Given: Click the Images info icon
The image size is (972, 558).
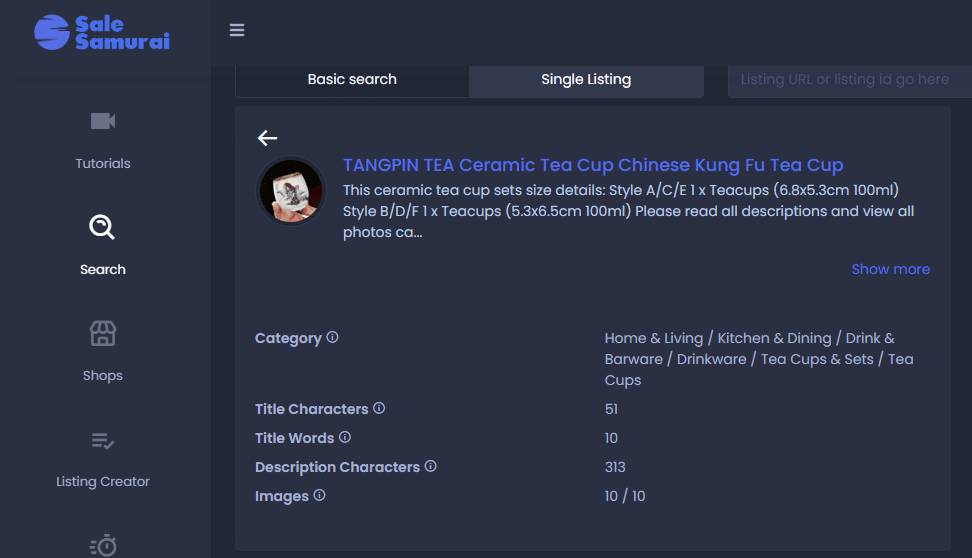Looking at the screenshot, I should [x=319, y=495].
